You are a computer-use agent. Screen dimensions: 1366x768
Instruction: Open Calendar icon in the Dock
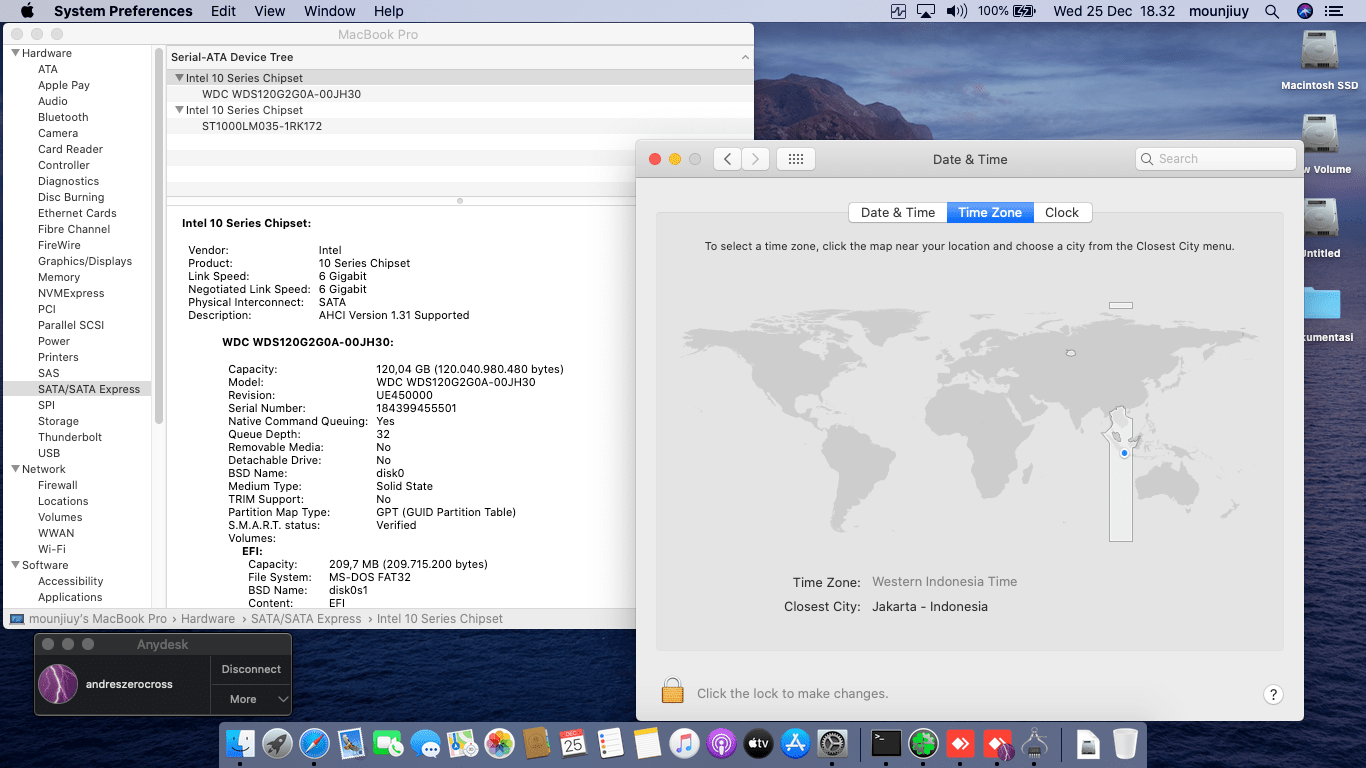point(573,743)
